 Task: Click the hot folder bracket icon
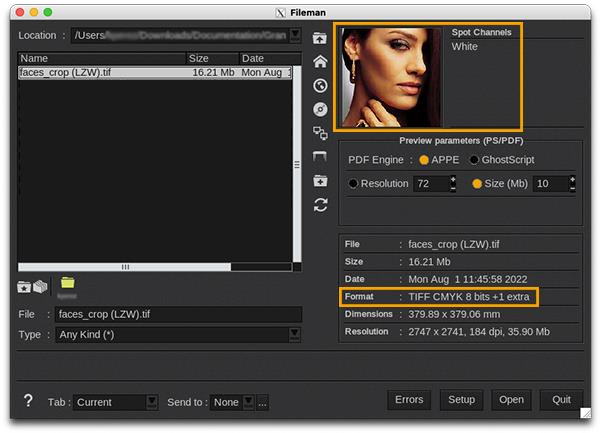[x=320, y=156]
